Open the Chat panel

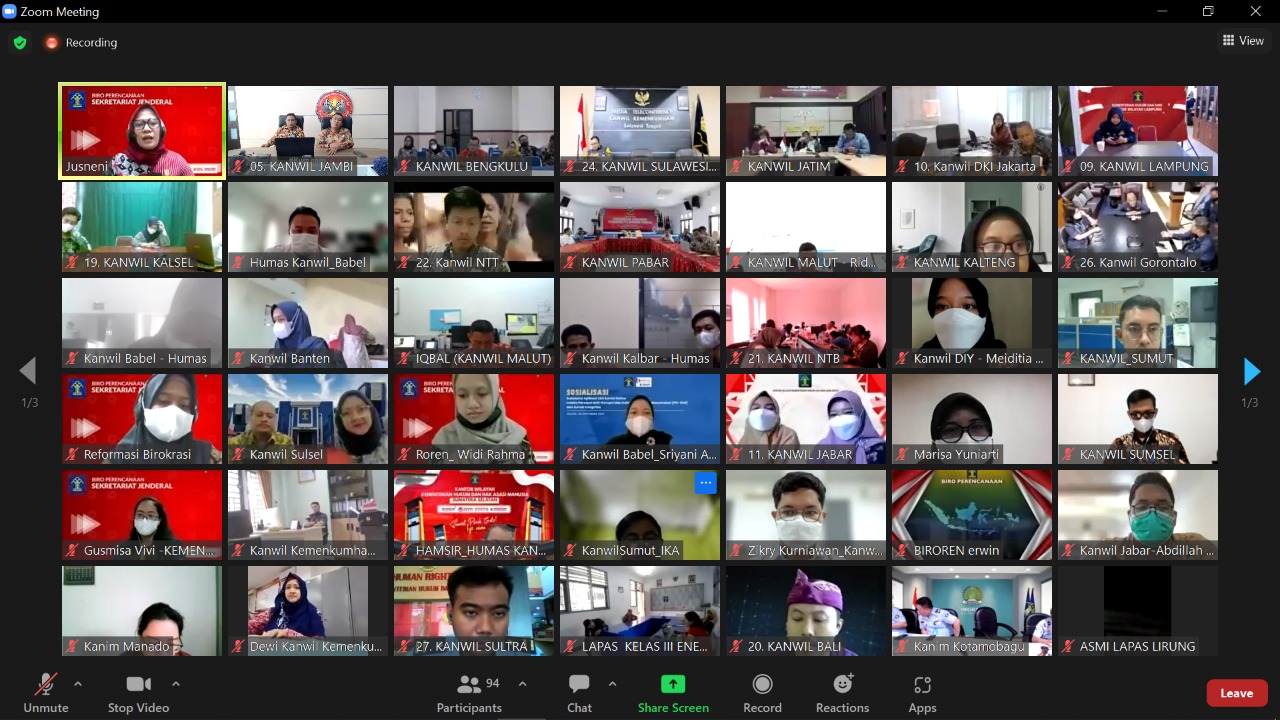tap(579, 693)
